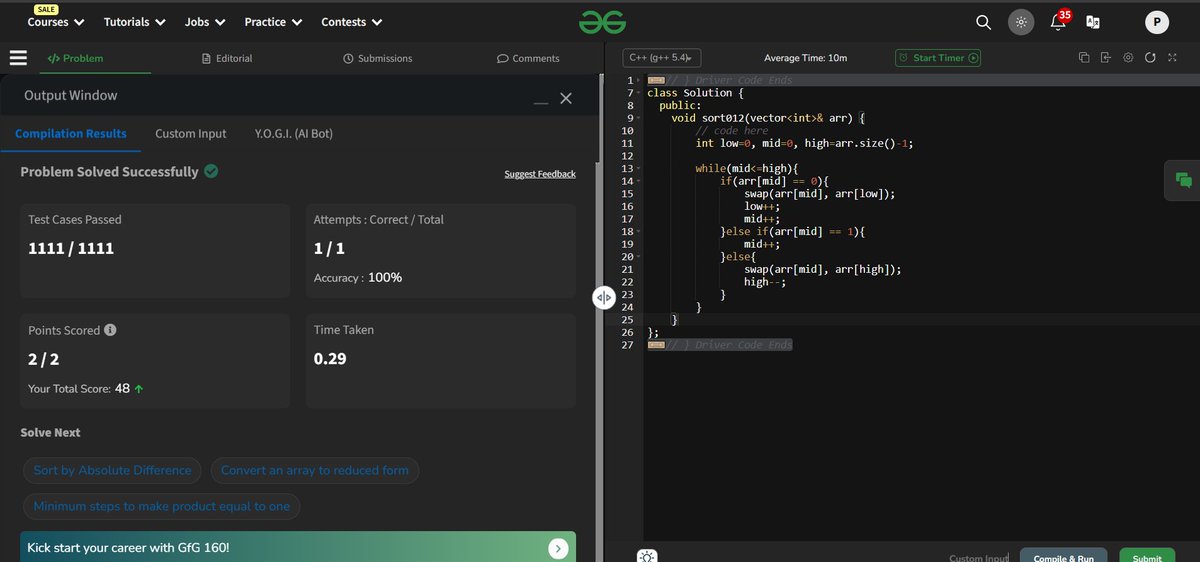The height and width of the screenshot is (562, 1200).
Task: Click the Start Timer button
Action: [938, 58]
